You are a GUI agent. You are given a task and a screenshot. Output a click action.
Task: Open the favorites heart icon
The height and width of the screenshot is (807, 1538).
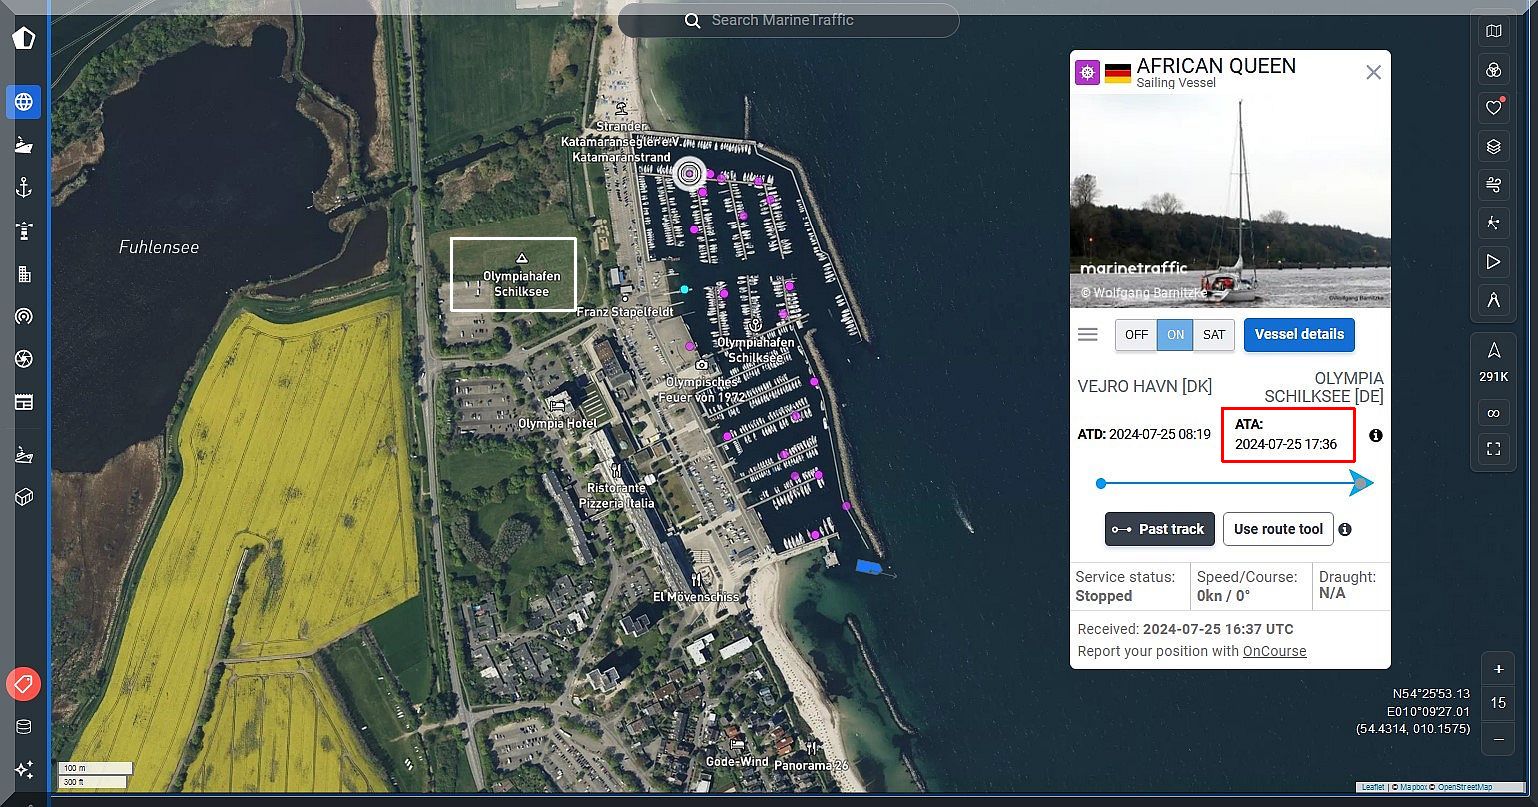[1493, 108]
